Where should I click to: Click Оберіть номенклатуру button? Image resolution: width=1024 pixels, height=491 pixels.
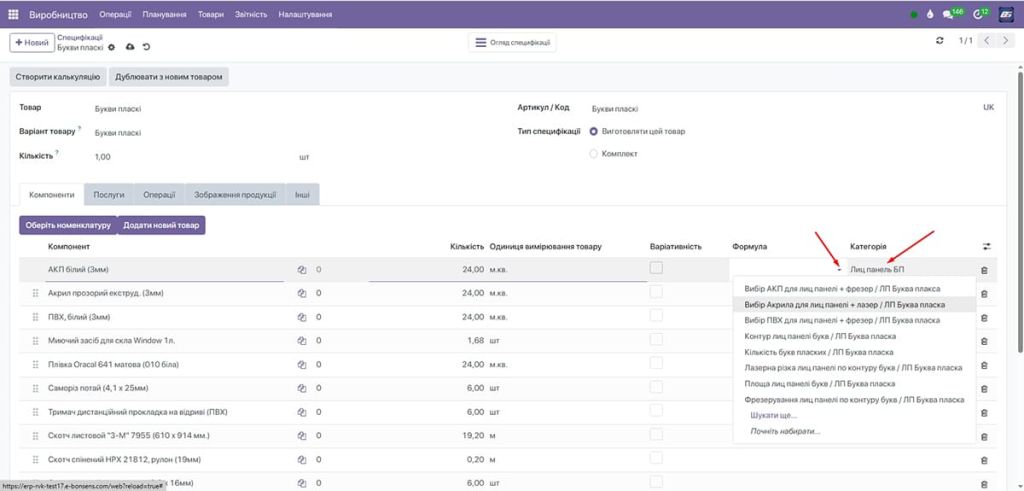[x=68, y=225]
